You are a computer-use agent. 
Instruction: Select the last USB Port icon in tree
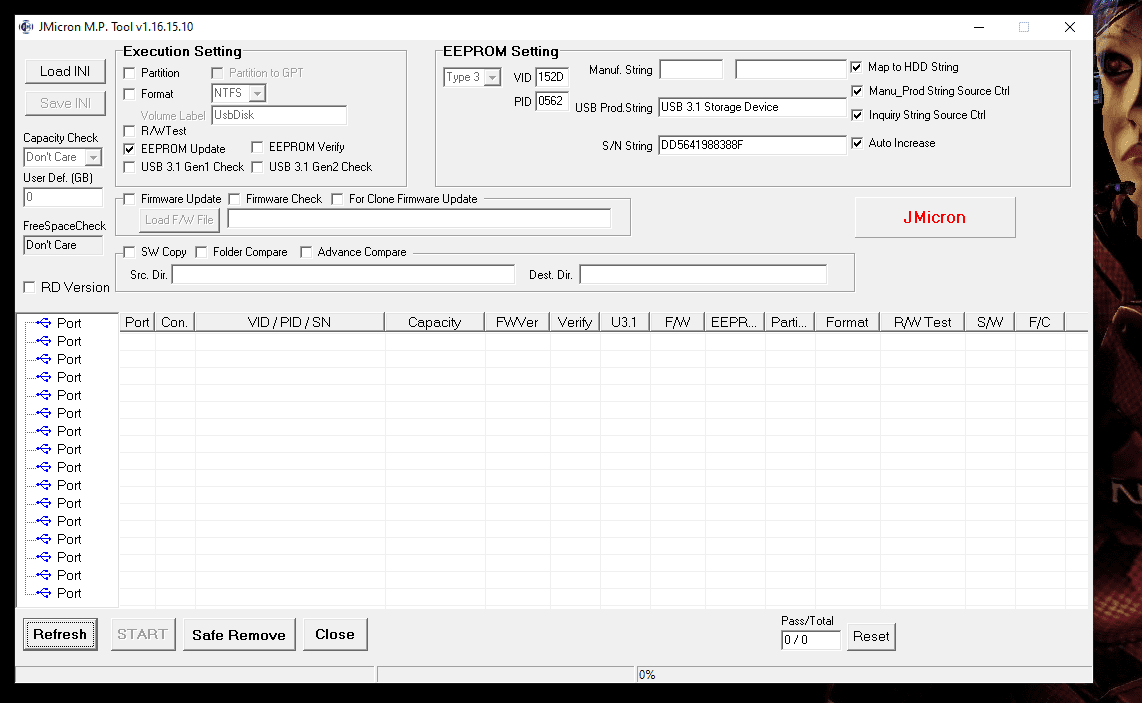click(44, 593)
